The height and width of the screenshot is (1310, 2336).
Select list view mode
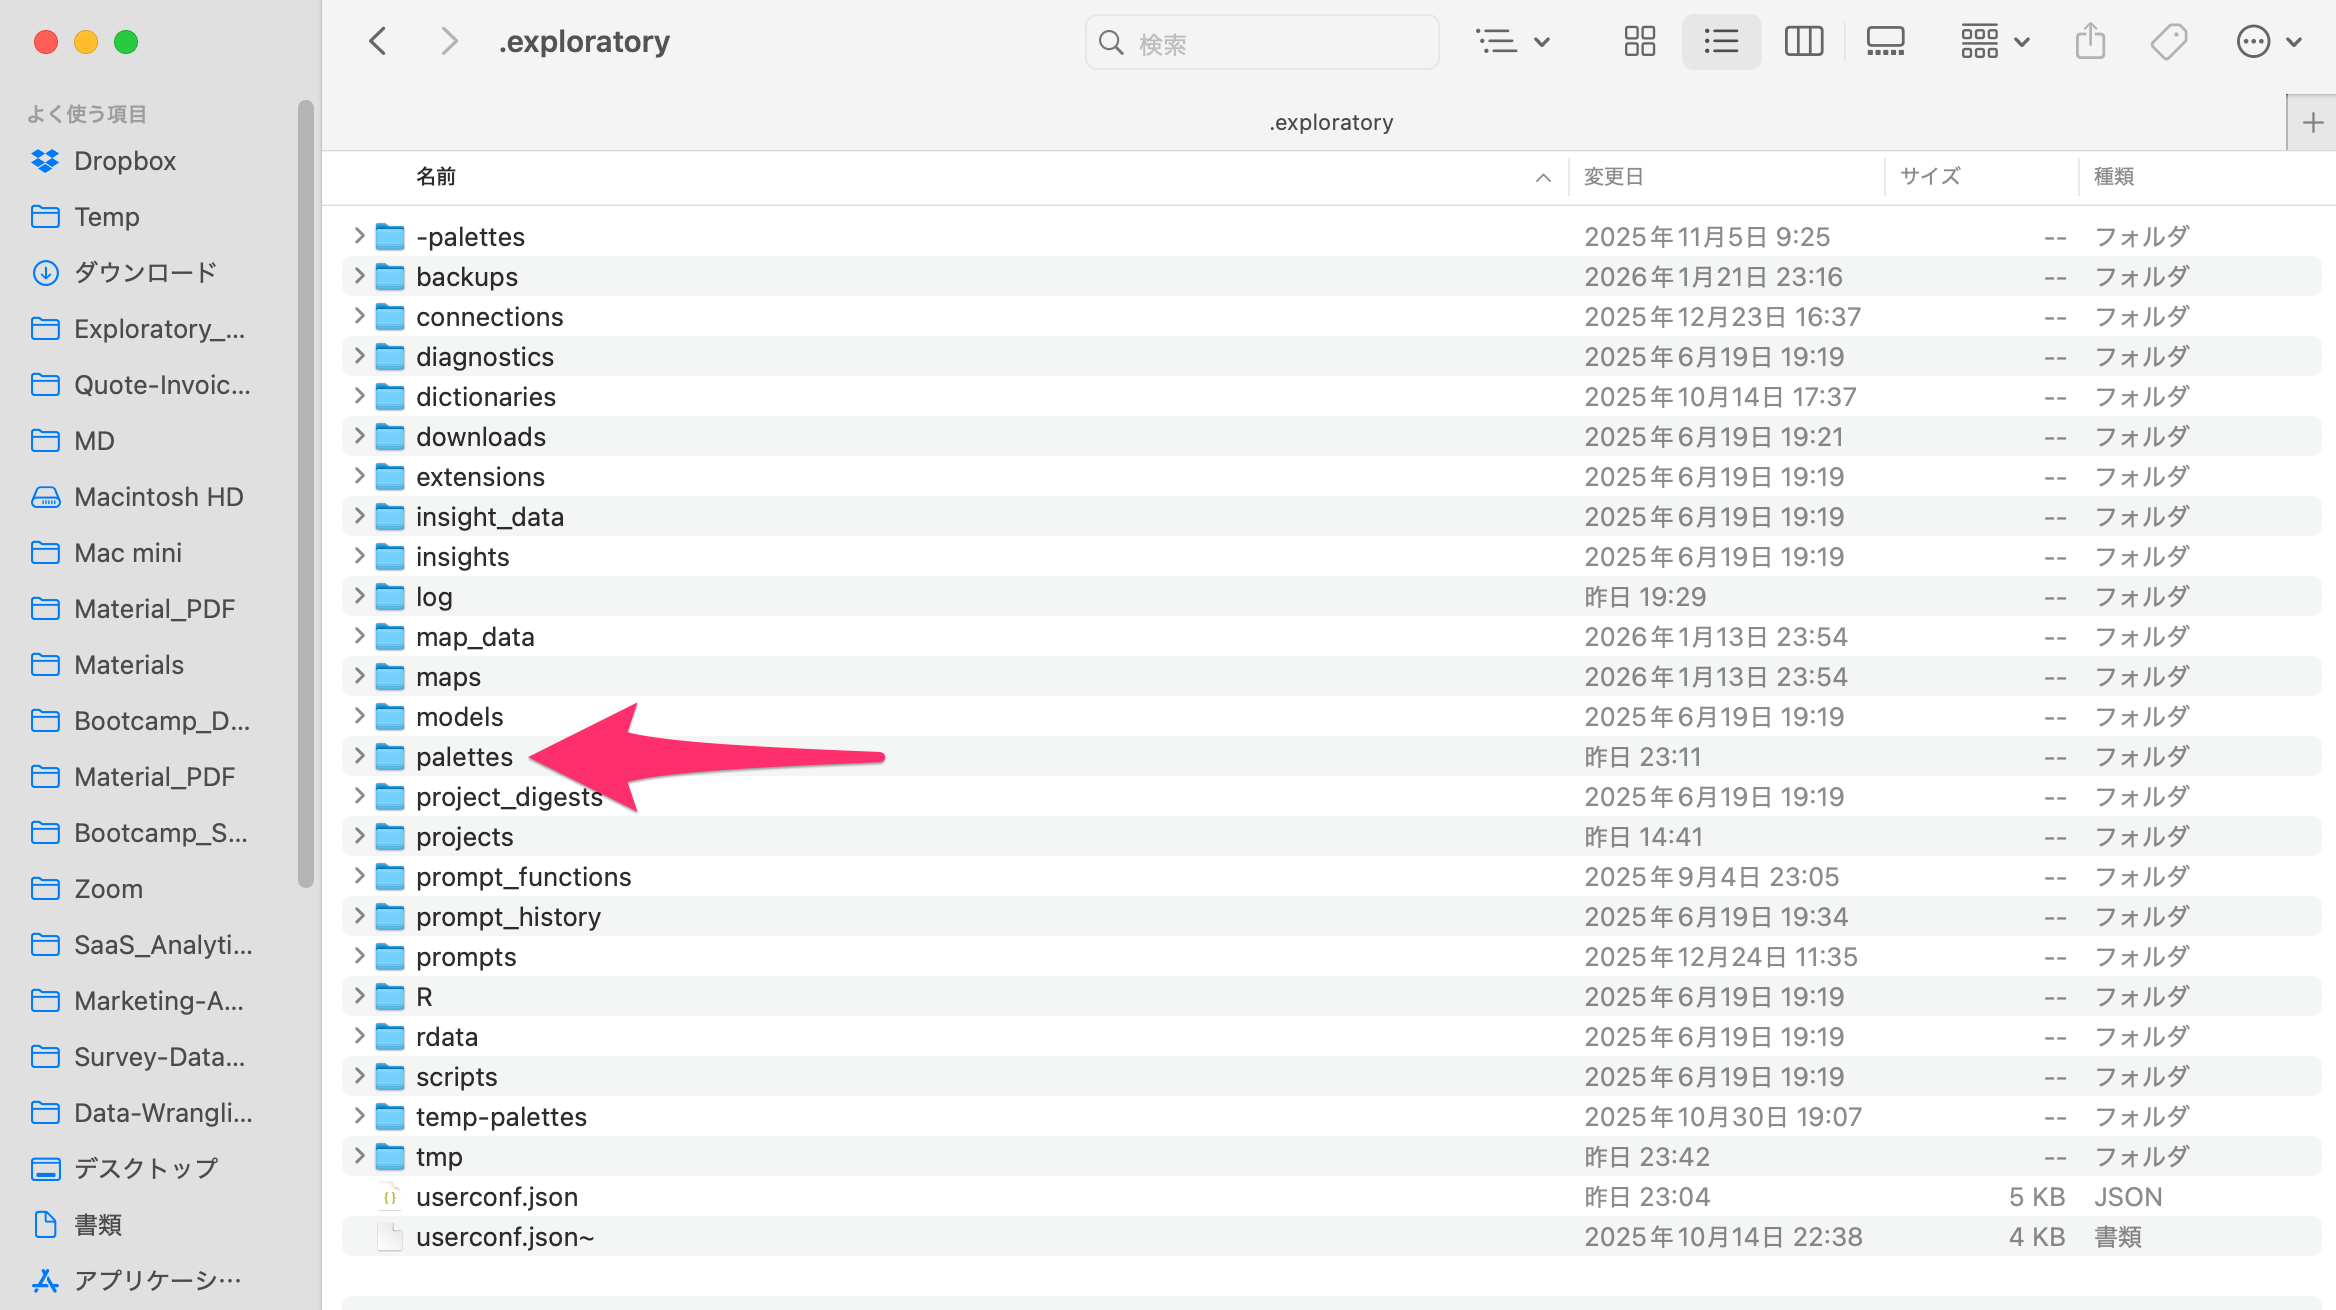1721,42
